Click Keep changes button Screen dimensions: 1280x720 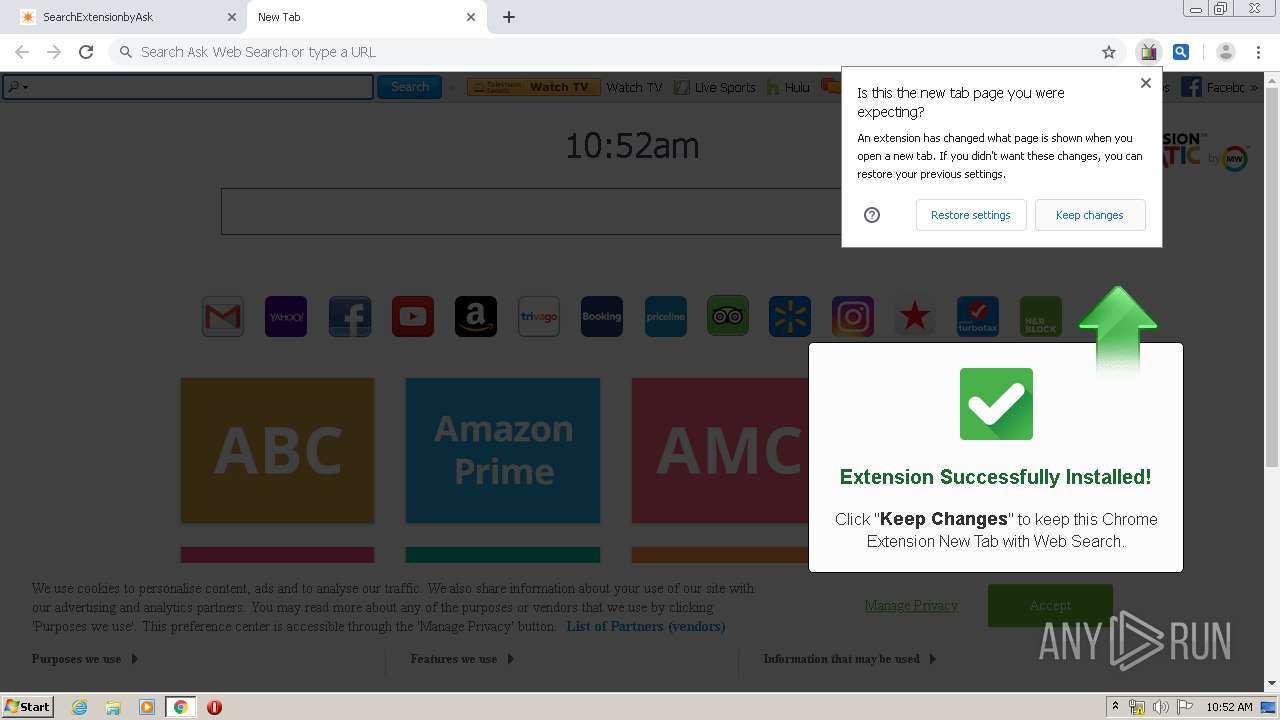[1090, 215]
